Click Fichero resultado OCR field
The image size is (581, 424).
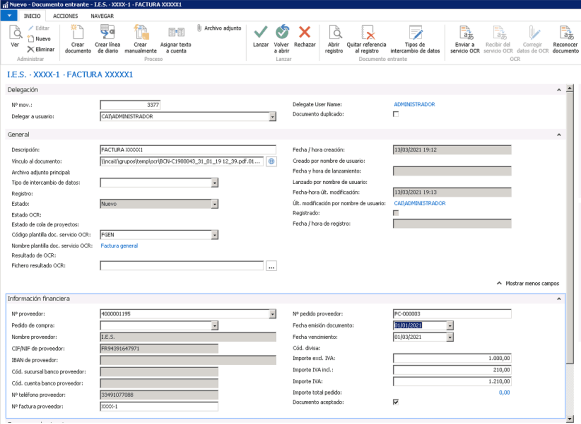(182, 266)
